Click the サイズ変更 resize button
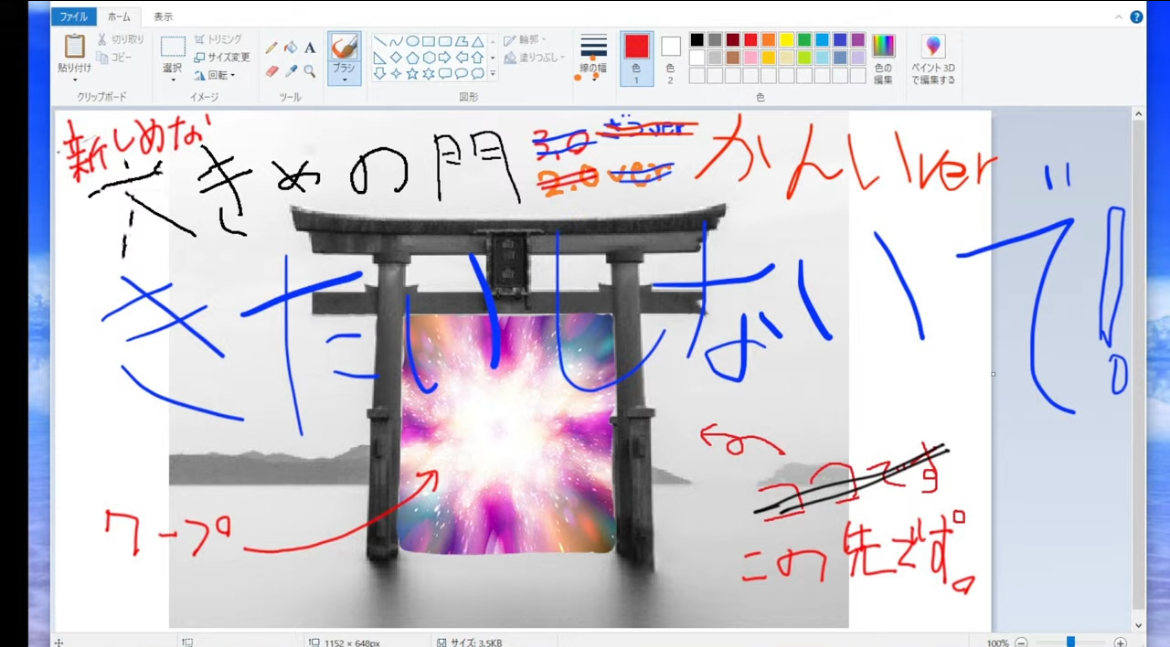Viewport: 1170px width, 647px height. point(223,58)
